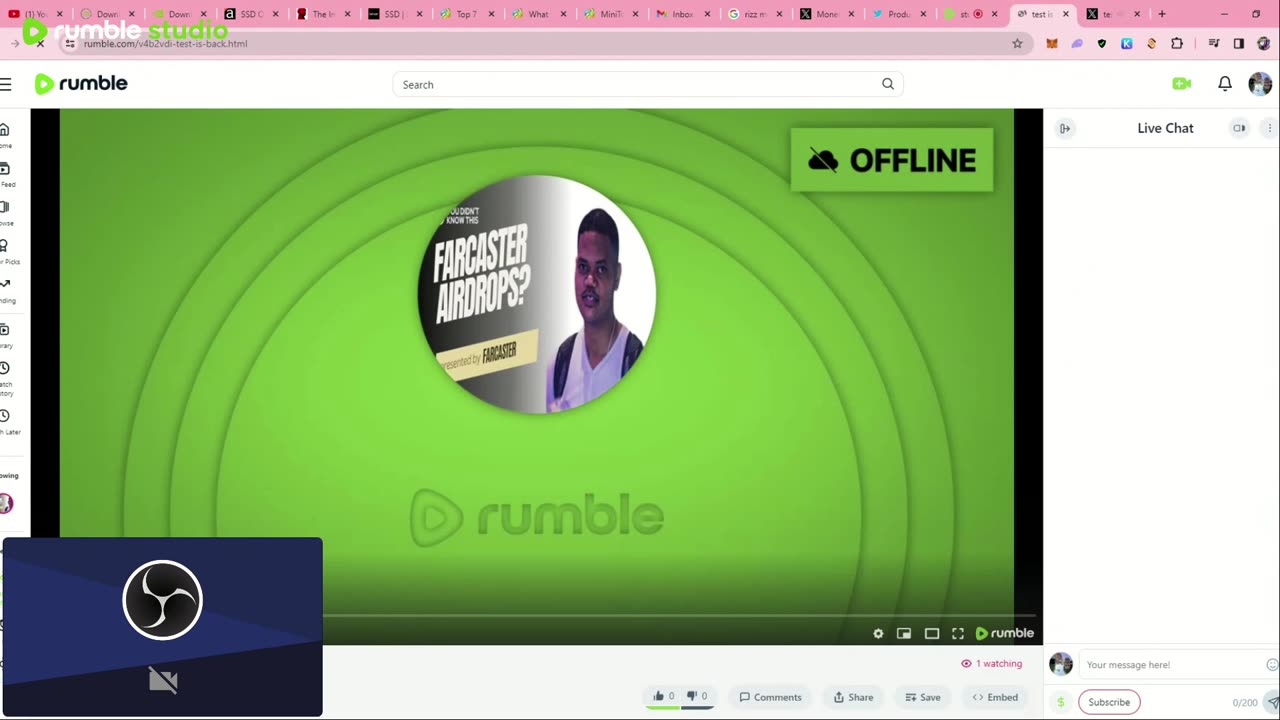Image resolution: width=1280 pixels, height=720 pixels.
Task: Switch to the Top 7 tab
Action: click(466, 14)
